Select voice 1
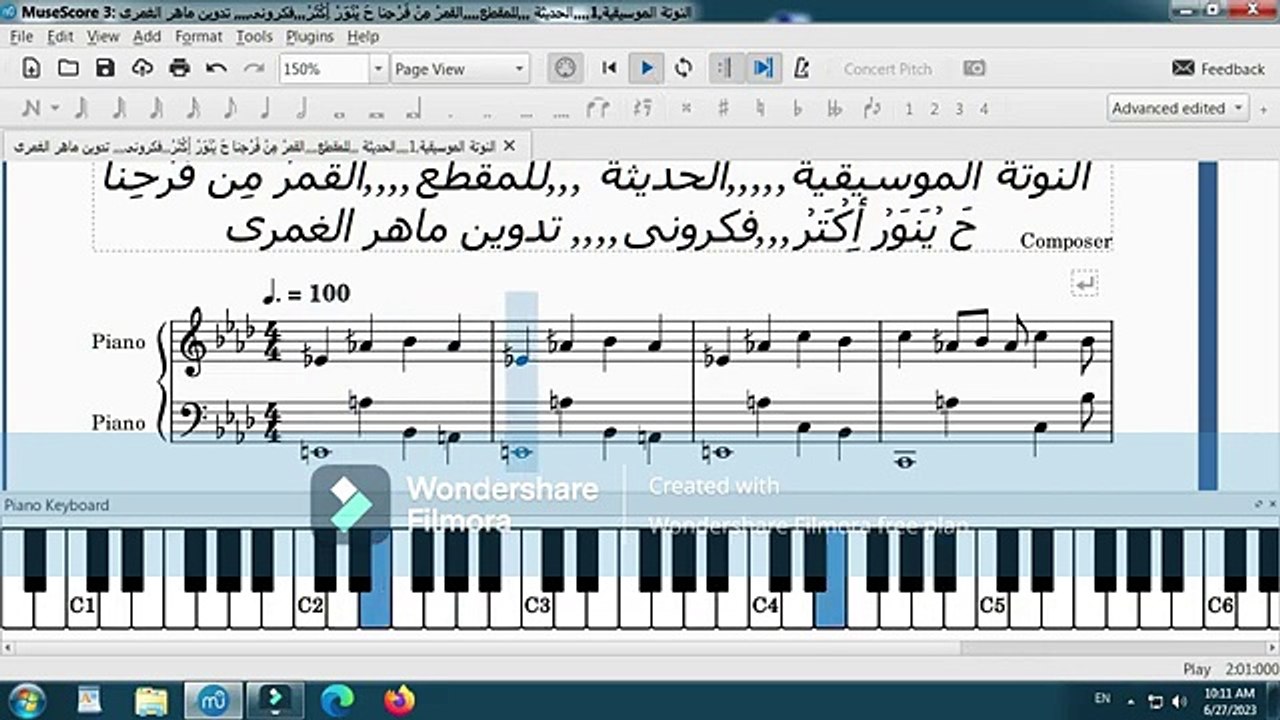The height and width of the screenshot is (720, 1280). coord(909,109)
